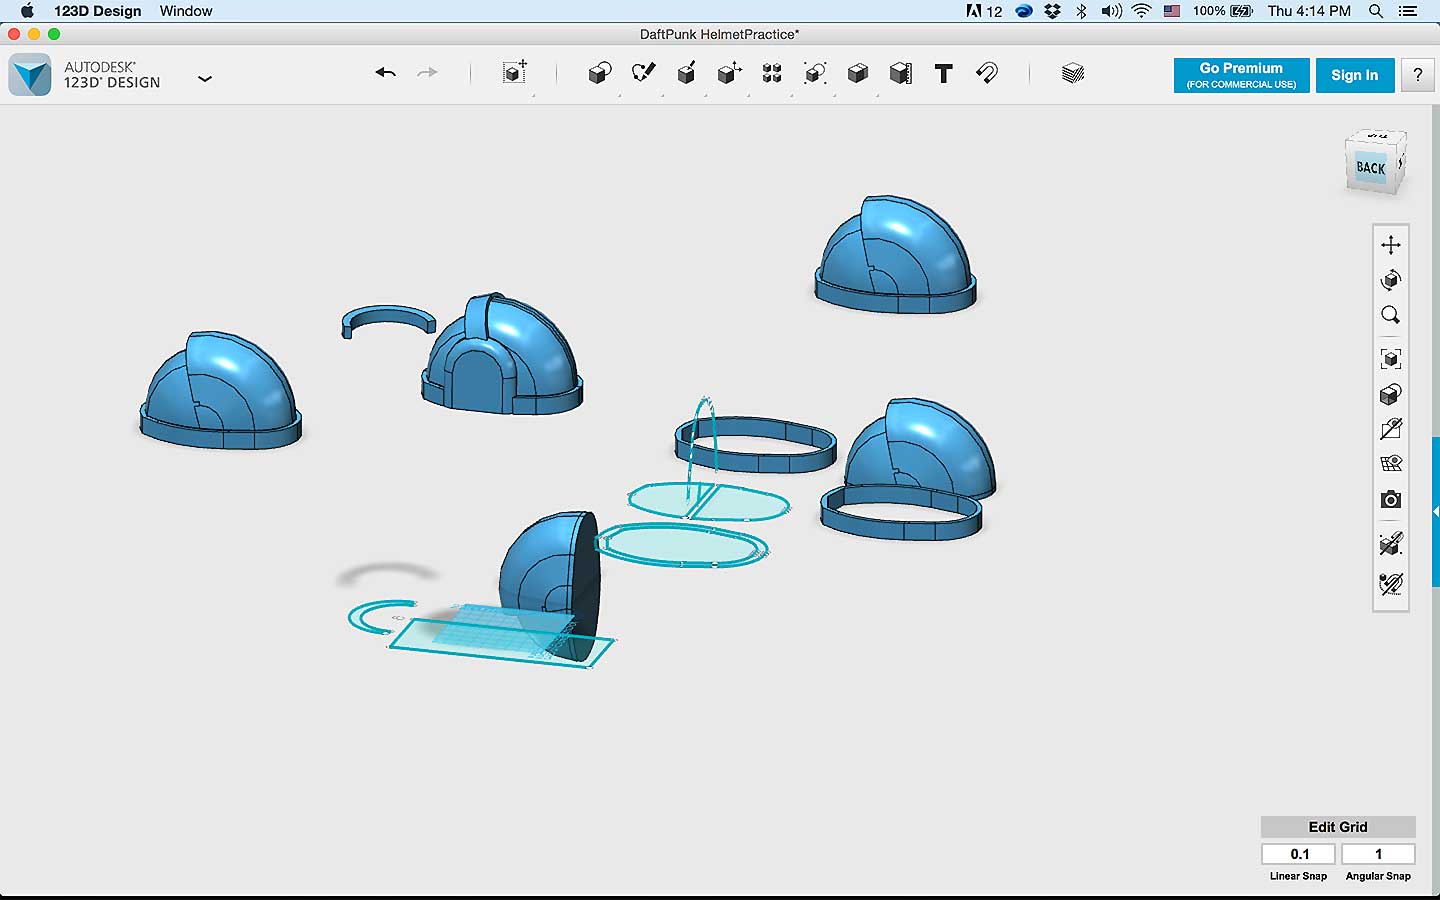1440x900 pixels.
Task: Select the Orbit navigation tool
Action: pos(1391,280)
